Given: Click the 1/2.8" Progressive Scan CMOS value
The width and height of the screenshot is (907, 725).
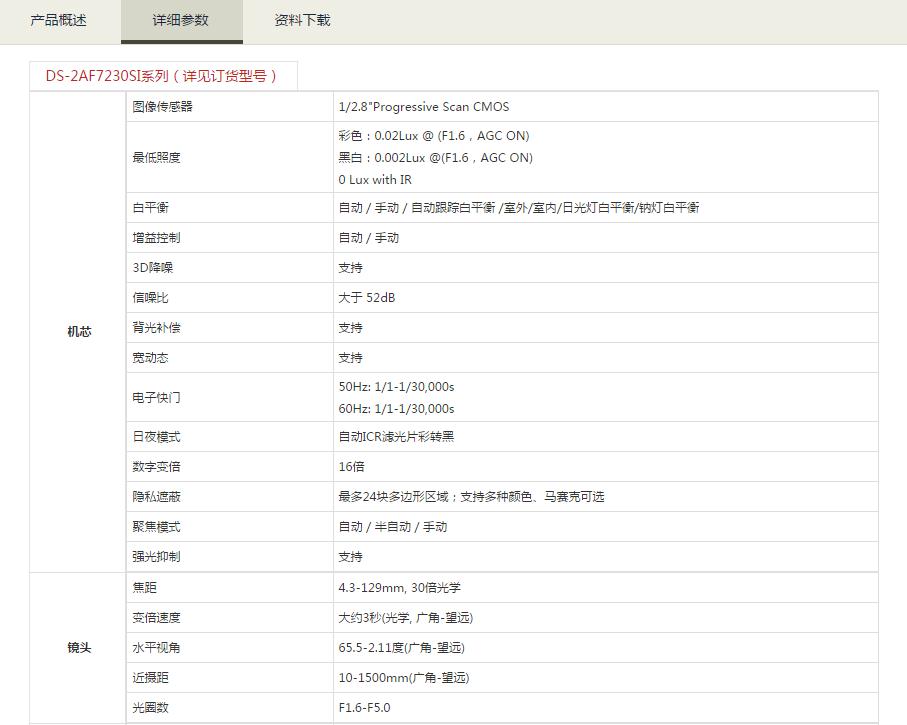Looking at the screenshot, I should pos(424,107).
